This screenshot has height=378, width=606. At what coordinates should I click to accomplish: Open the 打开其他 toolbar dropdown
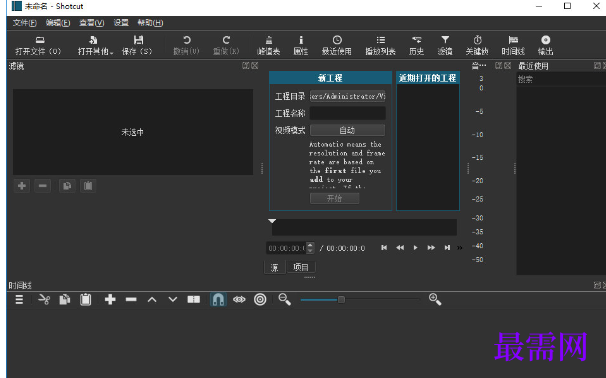tap(95, 45)
